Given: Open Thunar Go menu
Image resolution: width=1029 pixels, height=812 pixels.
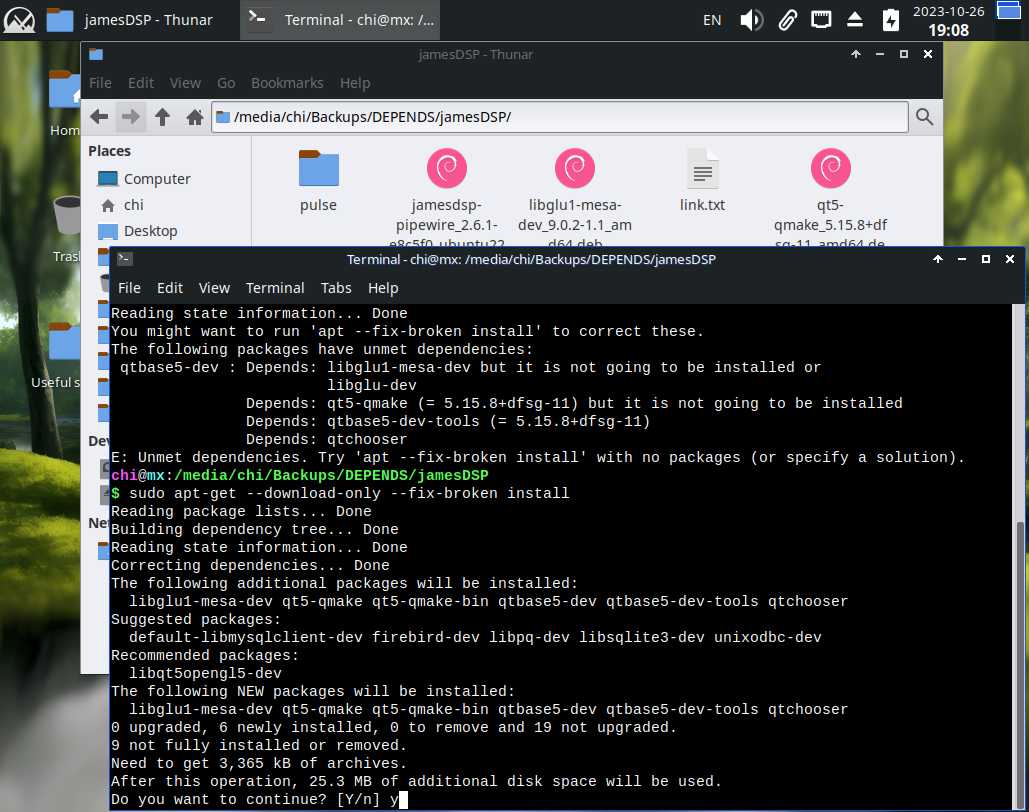Looking at the screenshot, I should 226,83.
